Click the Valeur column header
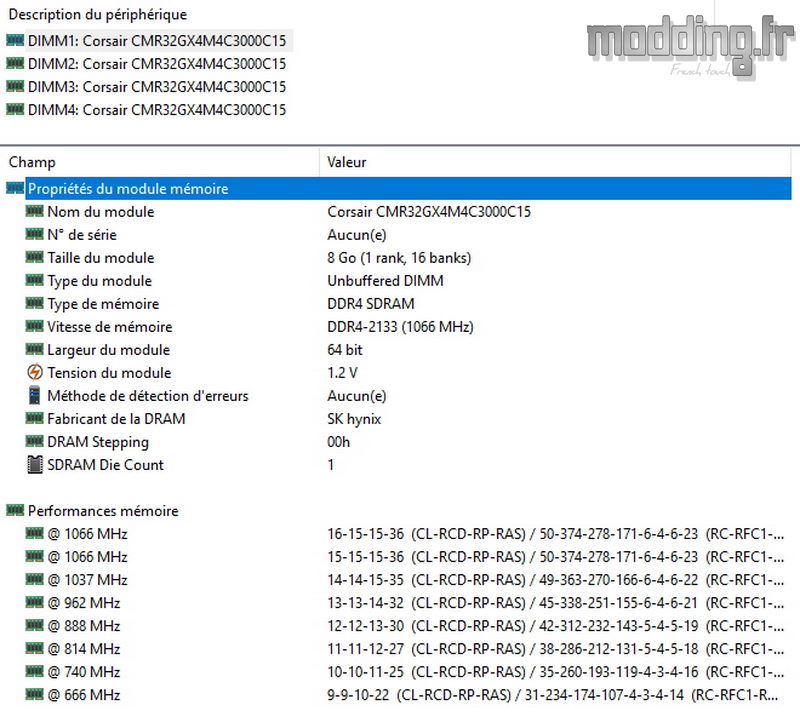Viewport: 800px width, 728px height. [347, 162]
